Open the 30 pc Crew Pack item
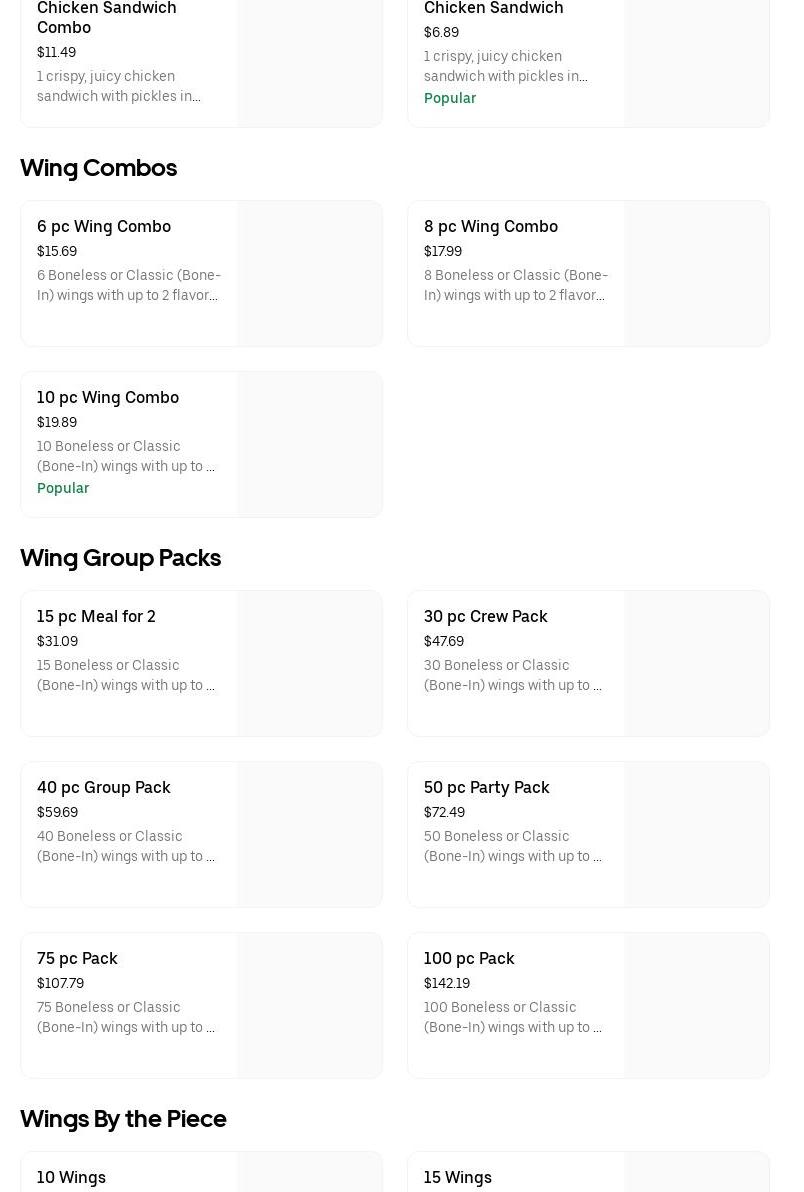Image resolution: width=804 pixels, height=1192 pixels. coord(485,617)
